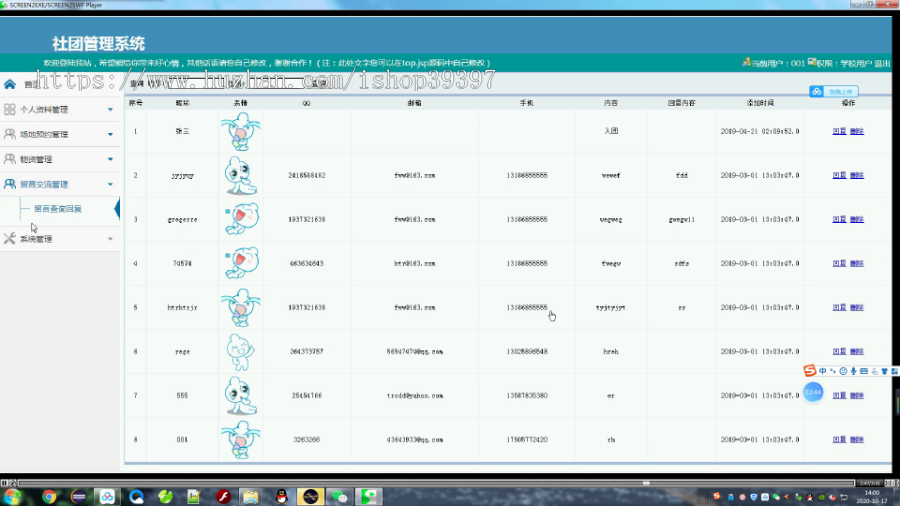The height and width of the screenshot is (506, 900).
Task: Expand the 系统管理 menu arrow
Action: coord(110,239)
